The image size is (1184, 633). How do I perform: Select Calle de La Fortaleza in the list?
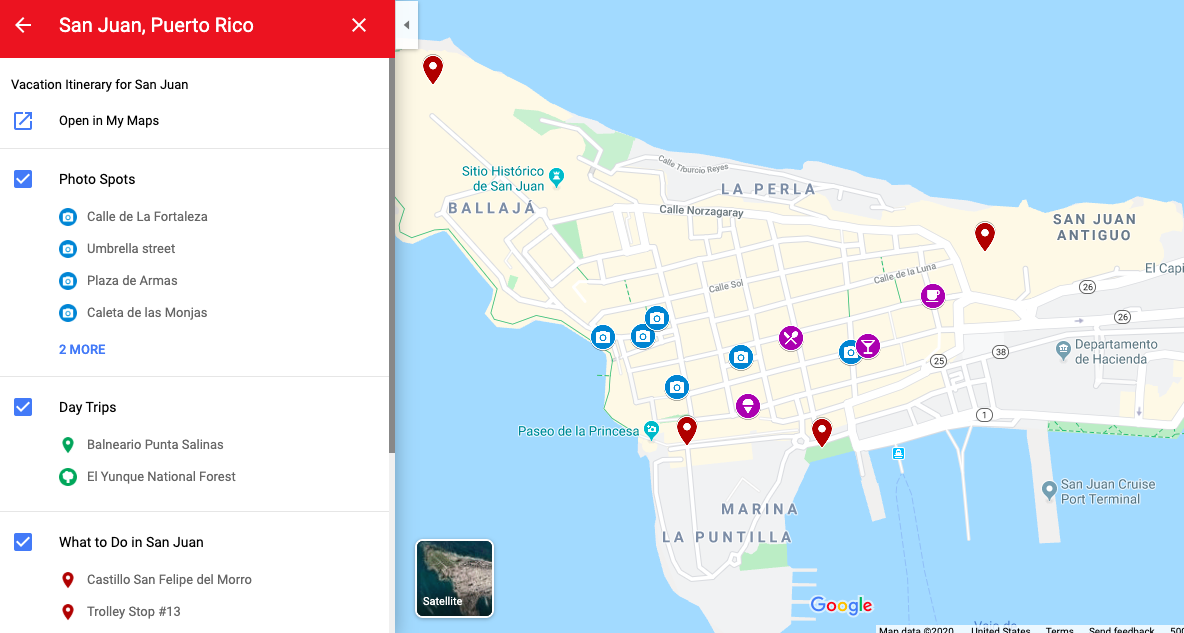click(147, 217)
